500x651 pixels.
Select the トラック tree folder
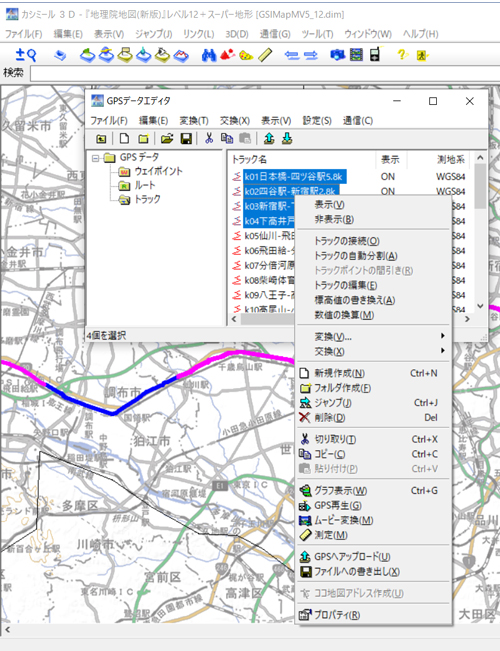tap(147, 199)
